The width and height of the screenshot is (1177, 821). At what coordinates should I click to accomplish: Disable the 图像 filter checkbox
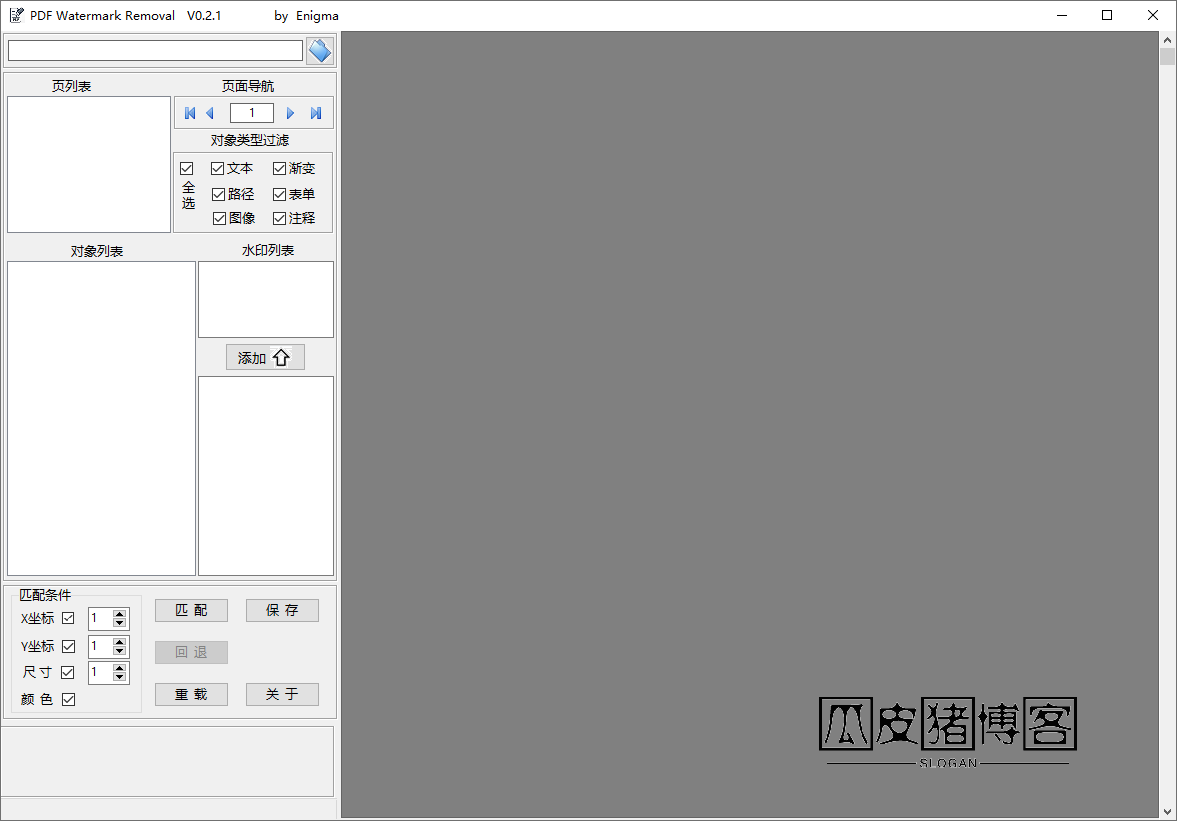pos(219,218)
